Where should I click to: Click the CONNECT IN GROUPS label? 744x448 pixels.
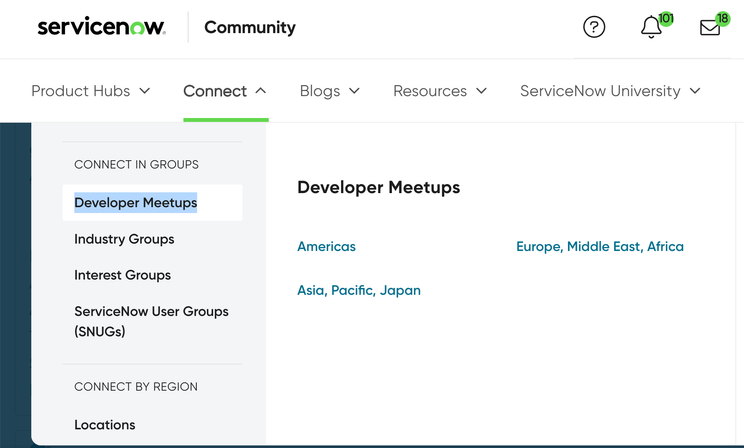136,164
